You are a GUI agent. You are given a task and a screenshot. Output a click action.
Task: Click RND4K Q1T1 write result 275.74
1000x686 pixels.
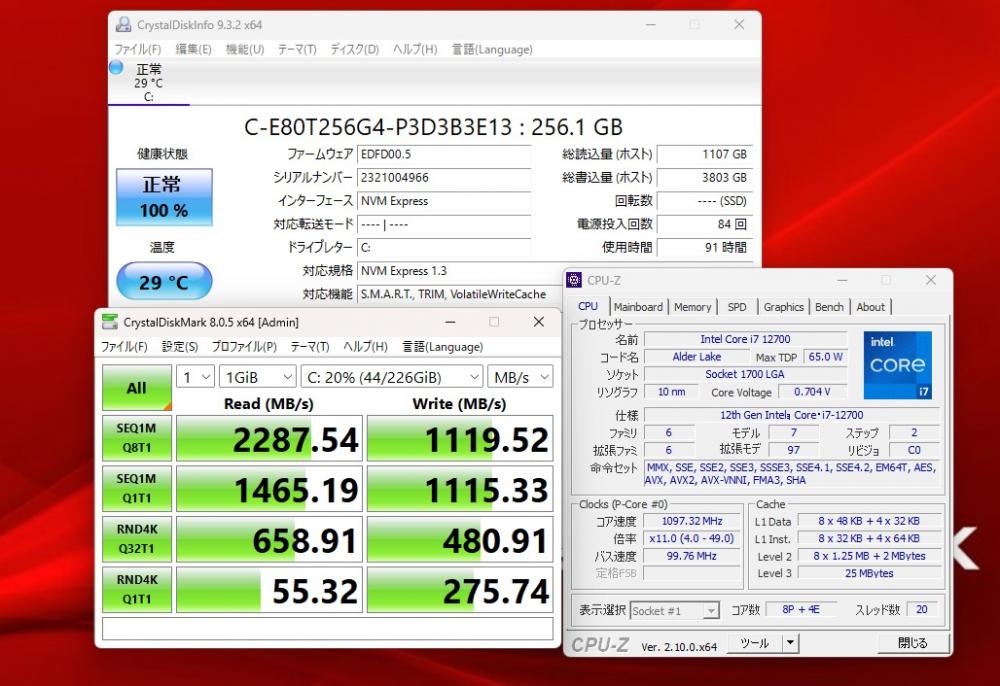(x=460, y=590)
